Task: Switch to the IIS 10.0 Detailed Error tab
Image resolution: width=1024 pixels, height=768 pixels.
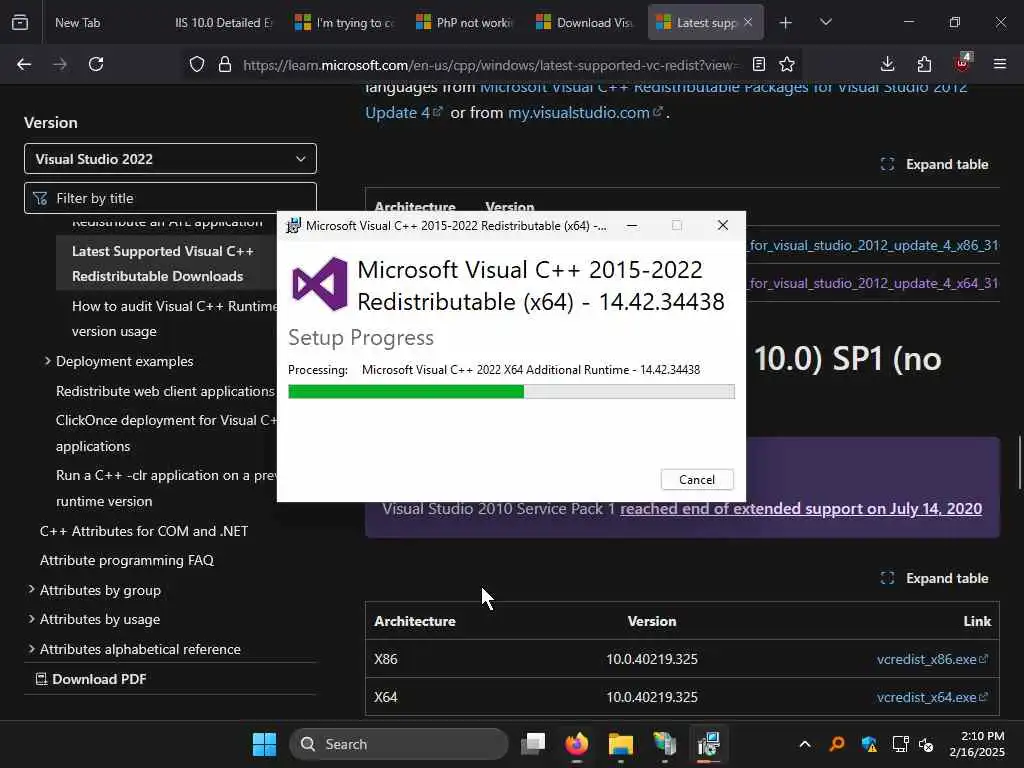Action: point(223,23)
